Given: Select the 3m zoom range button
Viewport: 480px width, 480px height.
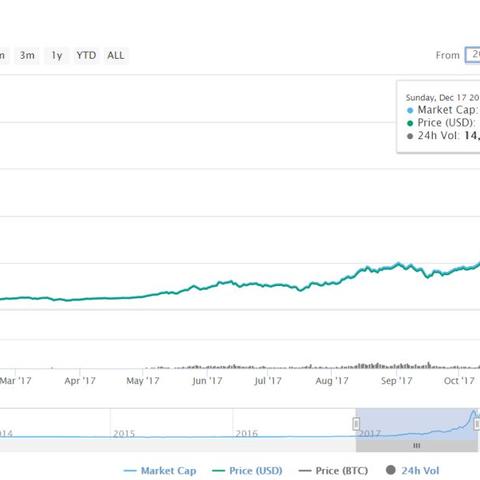Looking at the screenshot, I should 27,55.
